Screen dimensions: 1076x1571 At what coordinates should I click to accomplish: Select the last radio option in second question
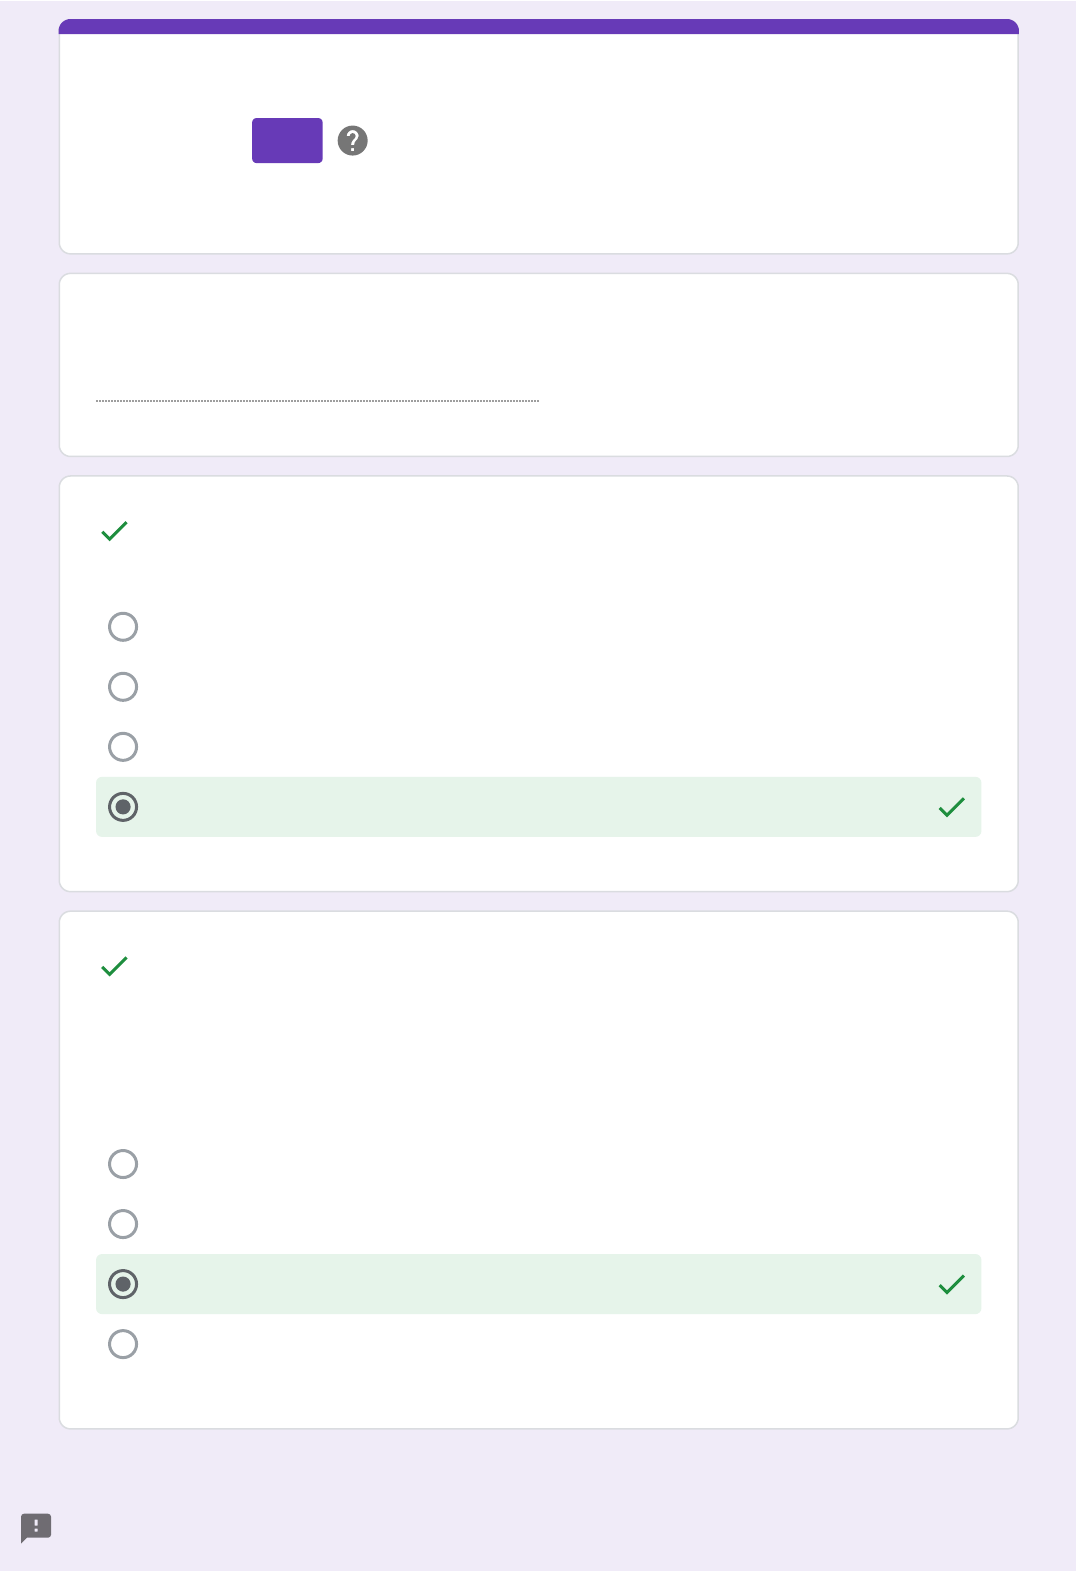(123, 1344)
